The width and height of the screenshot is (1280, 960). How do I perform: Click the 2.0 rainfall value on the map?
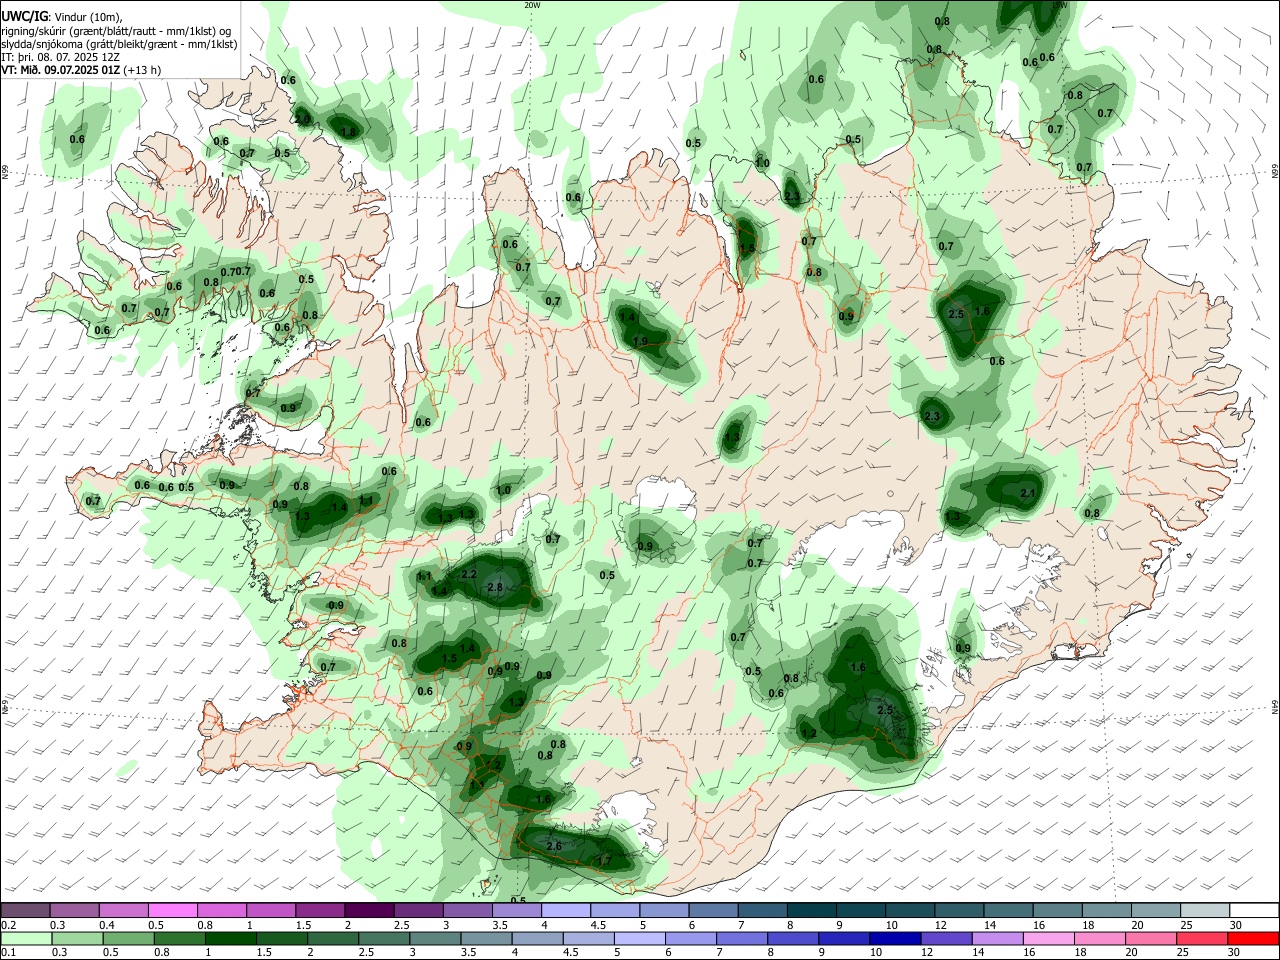point(302,119)
